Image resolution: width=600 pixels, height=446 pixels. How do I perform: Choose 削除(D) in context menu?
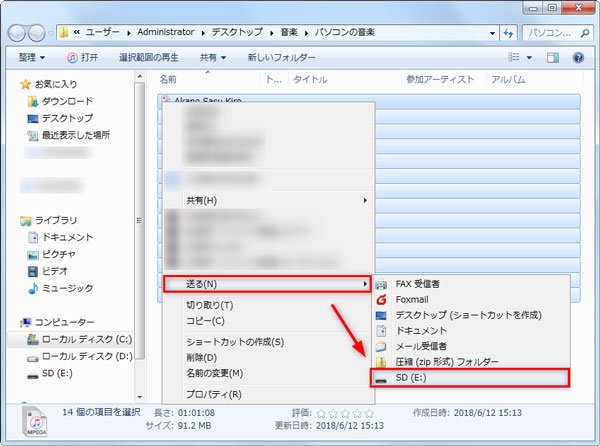(268, 358)
